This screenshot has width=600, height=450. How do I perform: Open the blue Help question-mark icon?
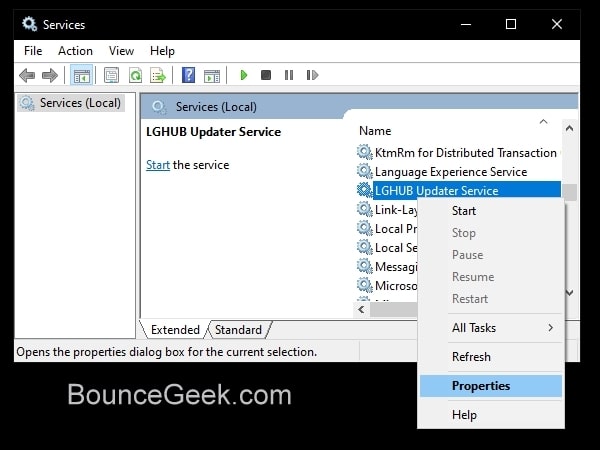(x=188, y=75)
